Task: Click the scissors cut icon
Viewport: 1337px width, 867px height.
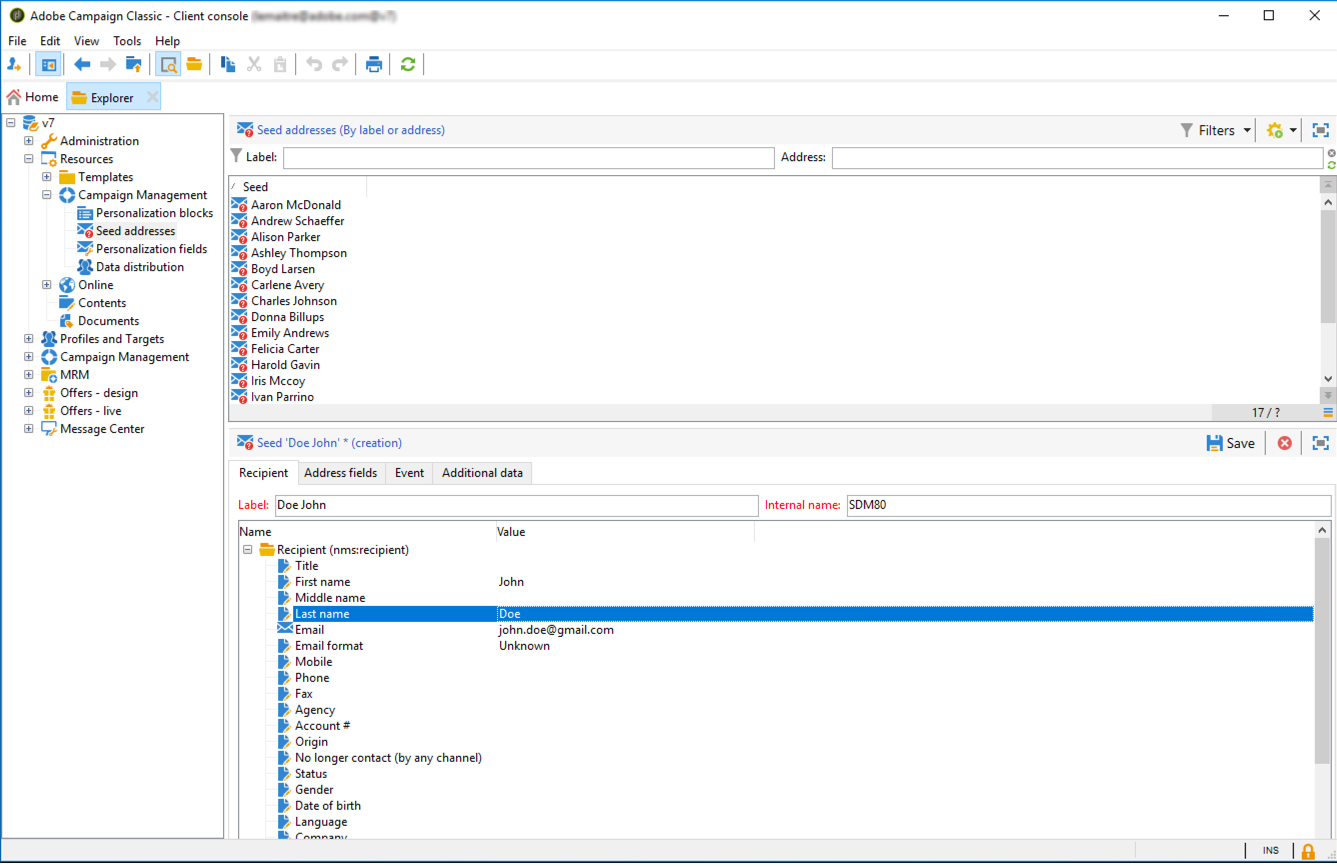Action: coord(254,65)
